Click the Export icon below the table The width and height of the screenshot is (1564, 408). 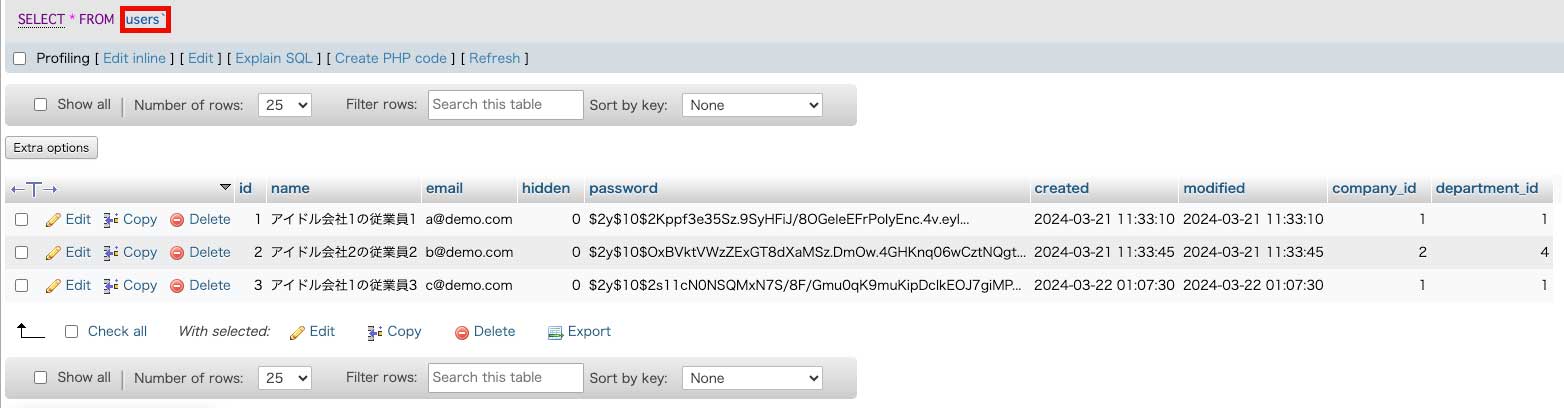[x=556, y=332]
